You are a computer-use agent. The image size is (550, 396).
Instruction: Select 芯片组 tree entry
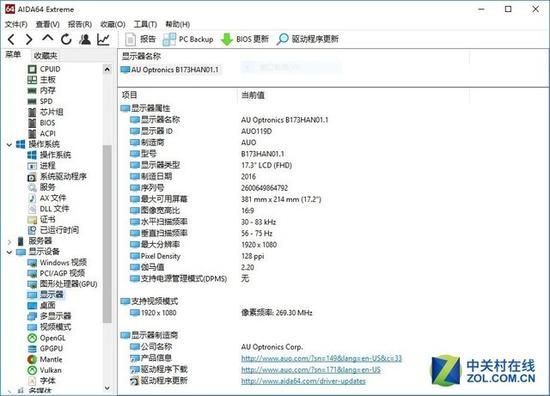click(x=45, y=112)
